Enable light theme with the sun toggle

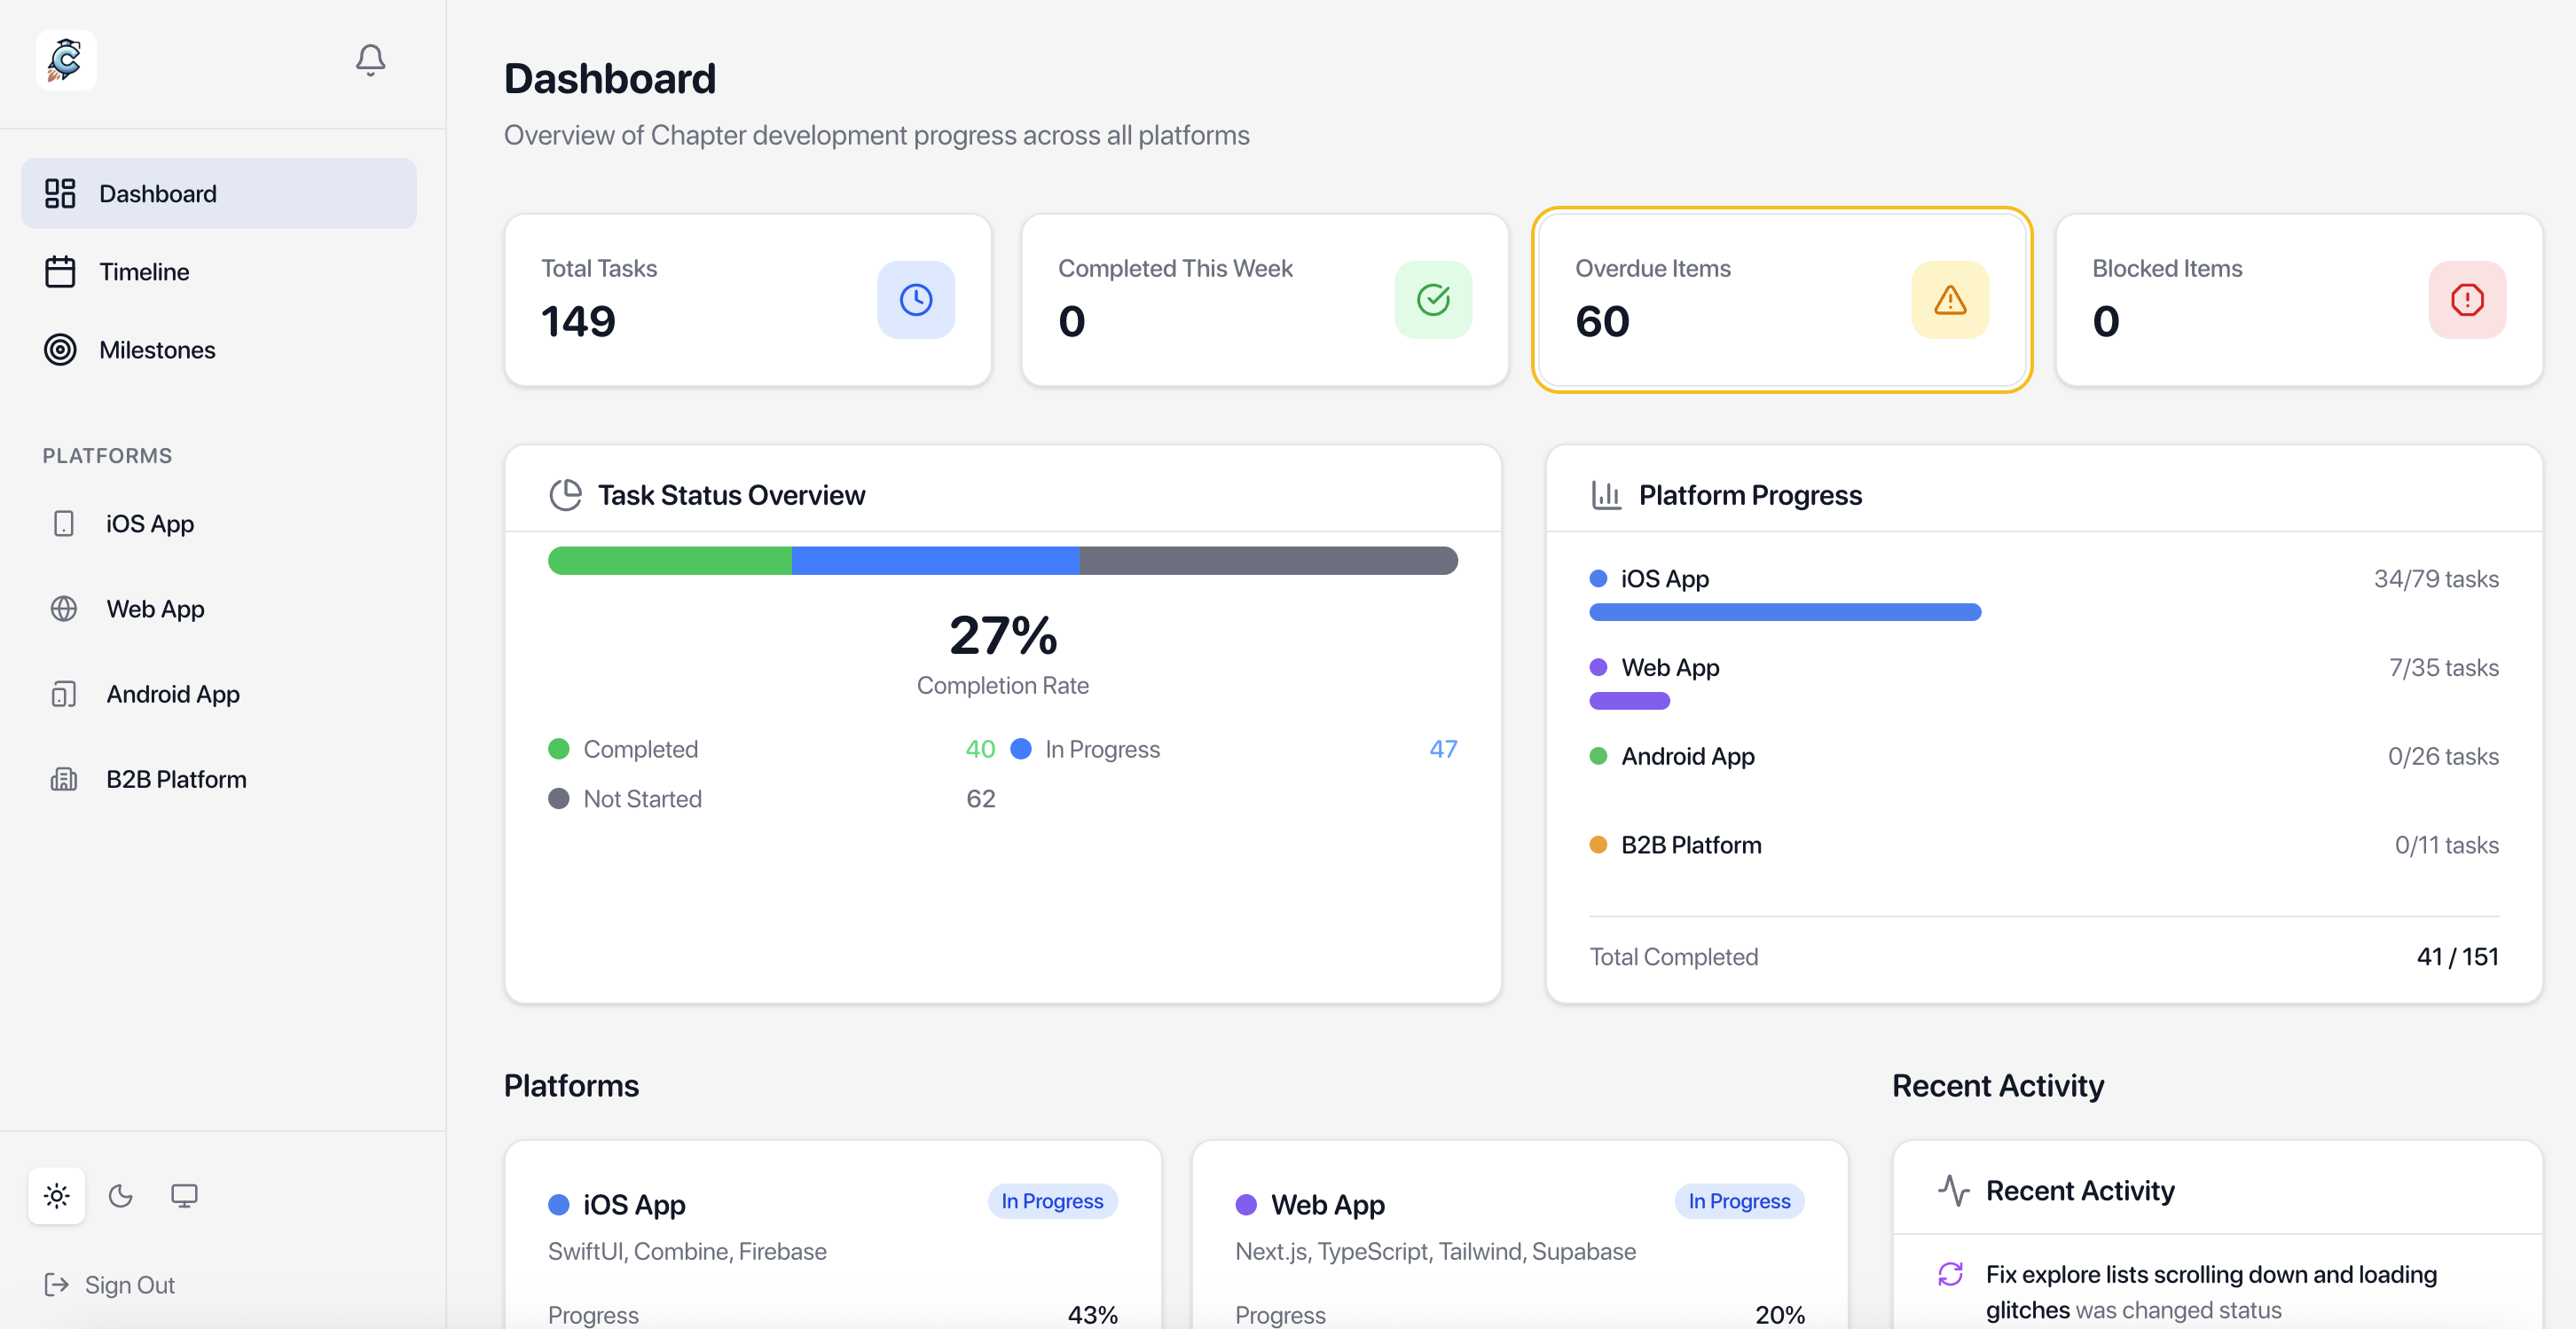[x=57, y=1196]
